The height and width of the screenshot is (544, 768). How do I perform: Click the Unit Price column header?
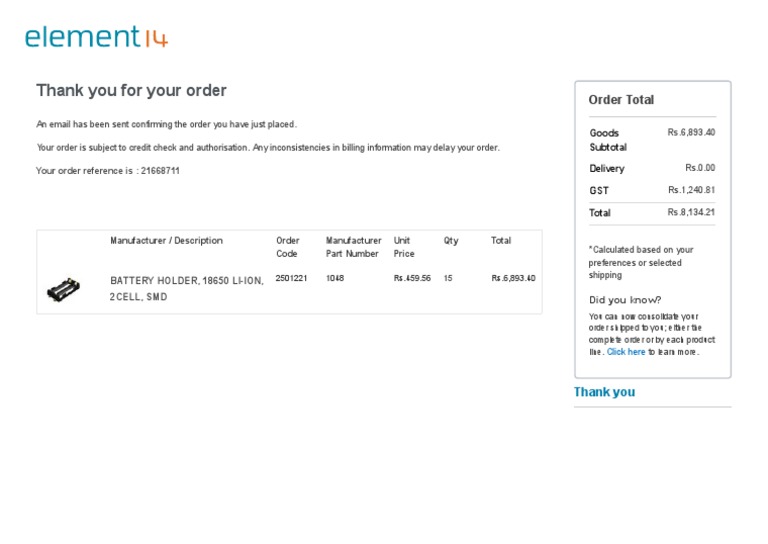click(405, 247)
